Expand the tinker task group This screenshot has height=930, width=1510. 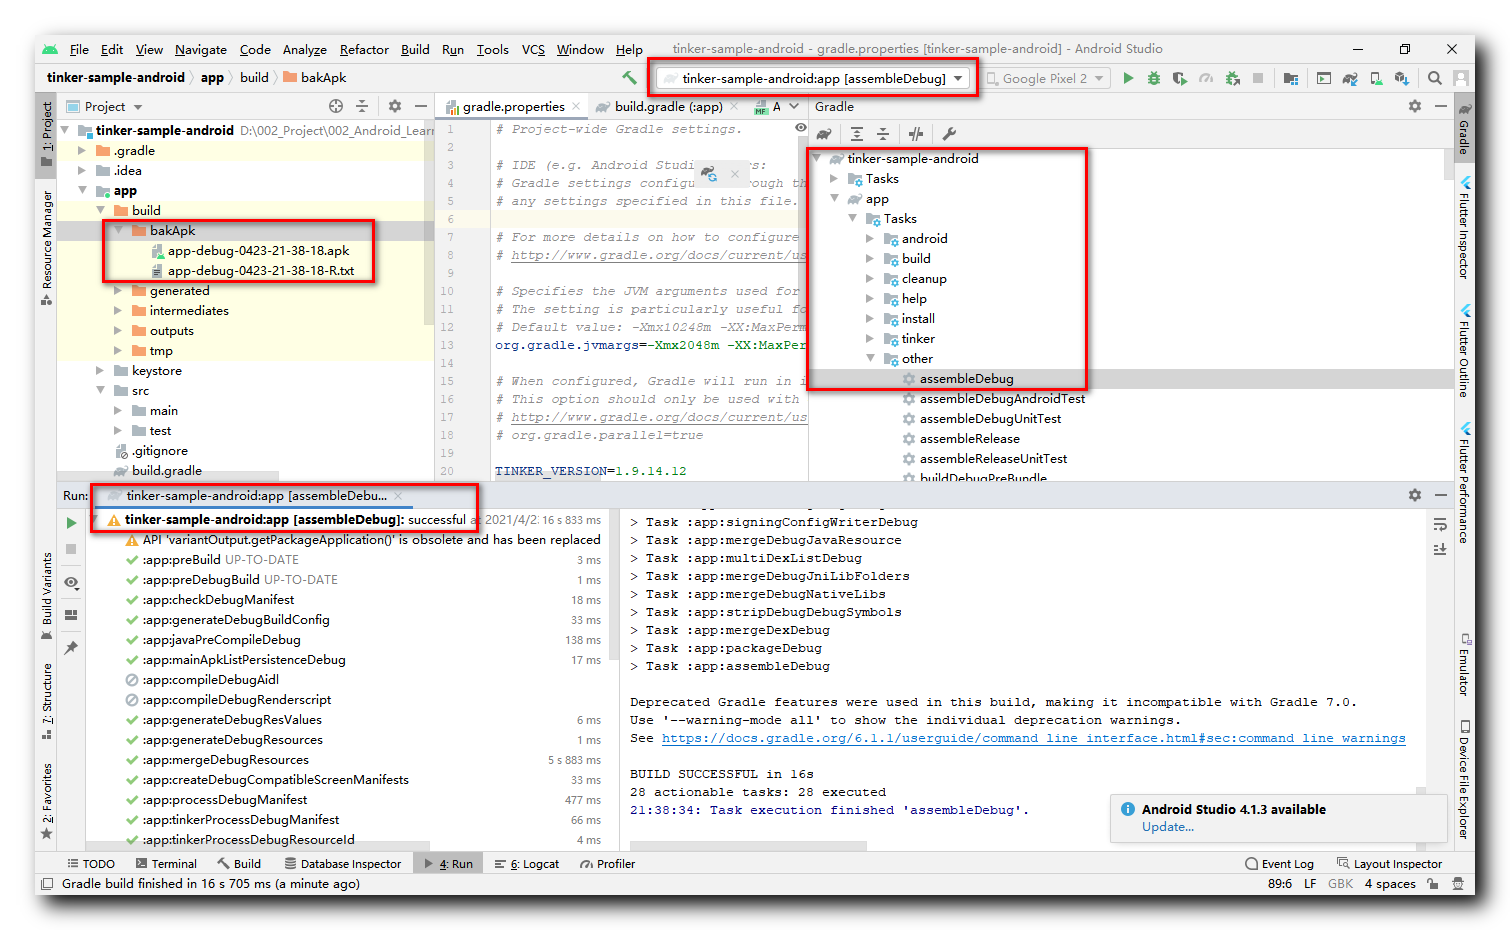(x=870, y=338)
